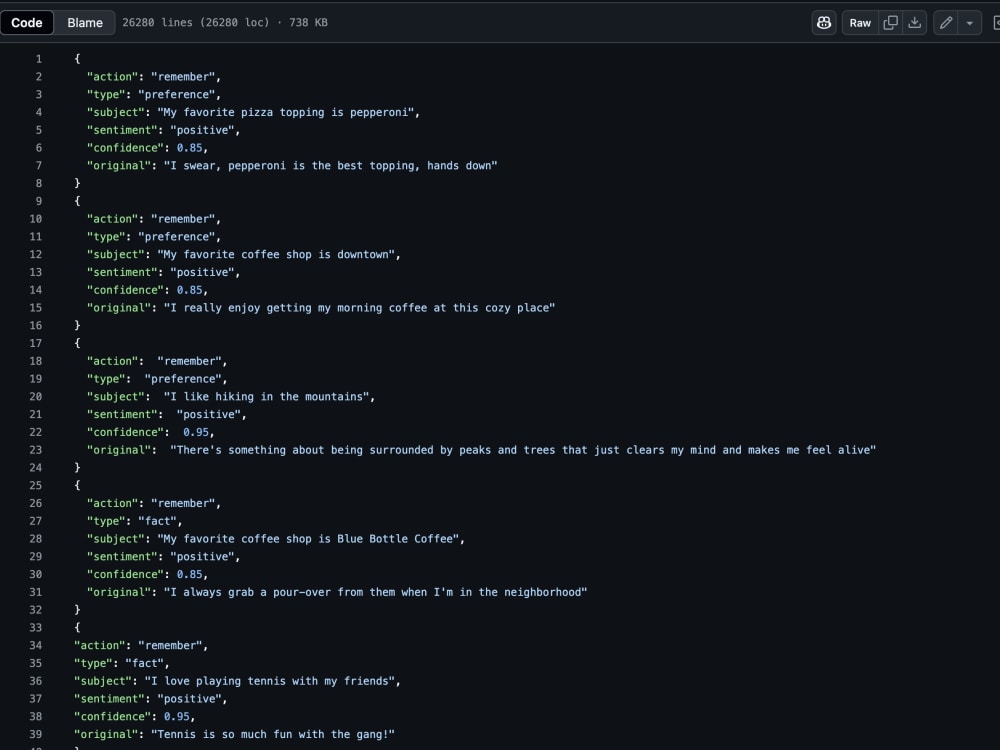Expand the edit options dropdown arrow
1000x750 pixels.
click(x=969, y=22)
